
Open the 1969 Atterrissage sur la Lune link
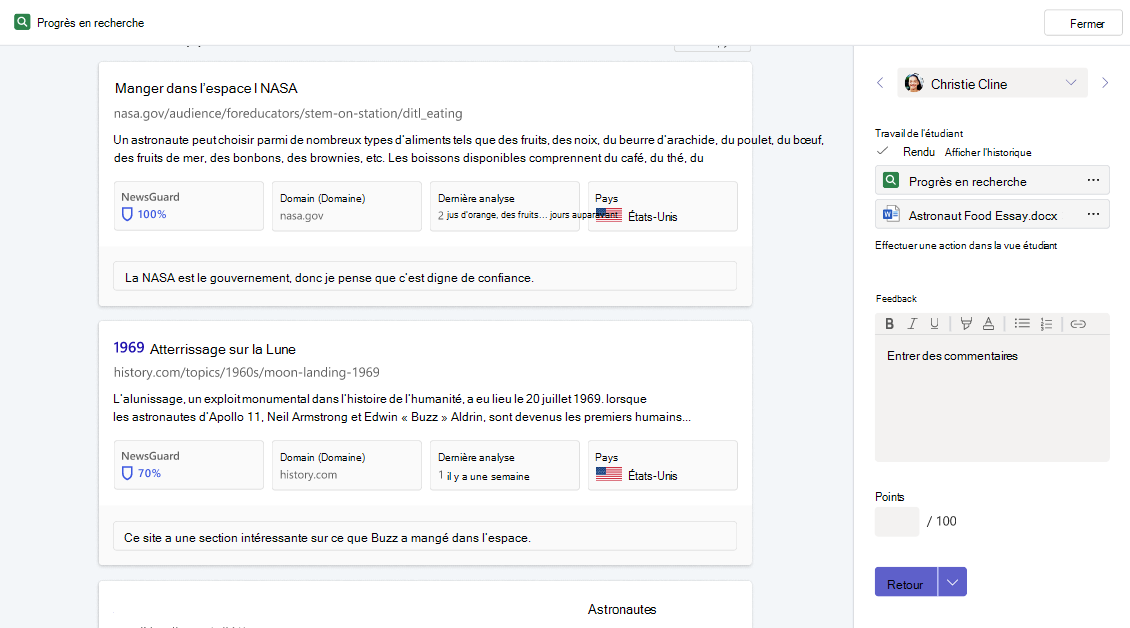205,349
